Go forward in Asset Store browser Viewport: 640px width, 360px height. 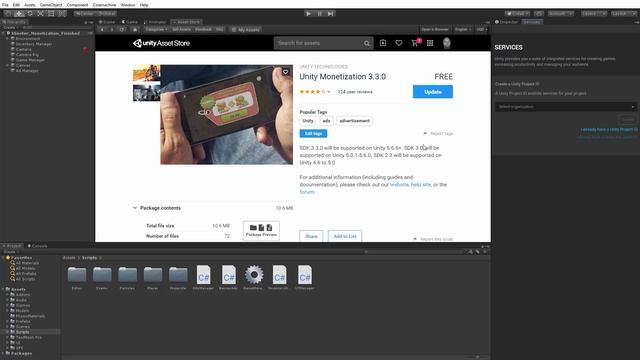coord(112,29)
